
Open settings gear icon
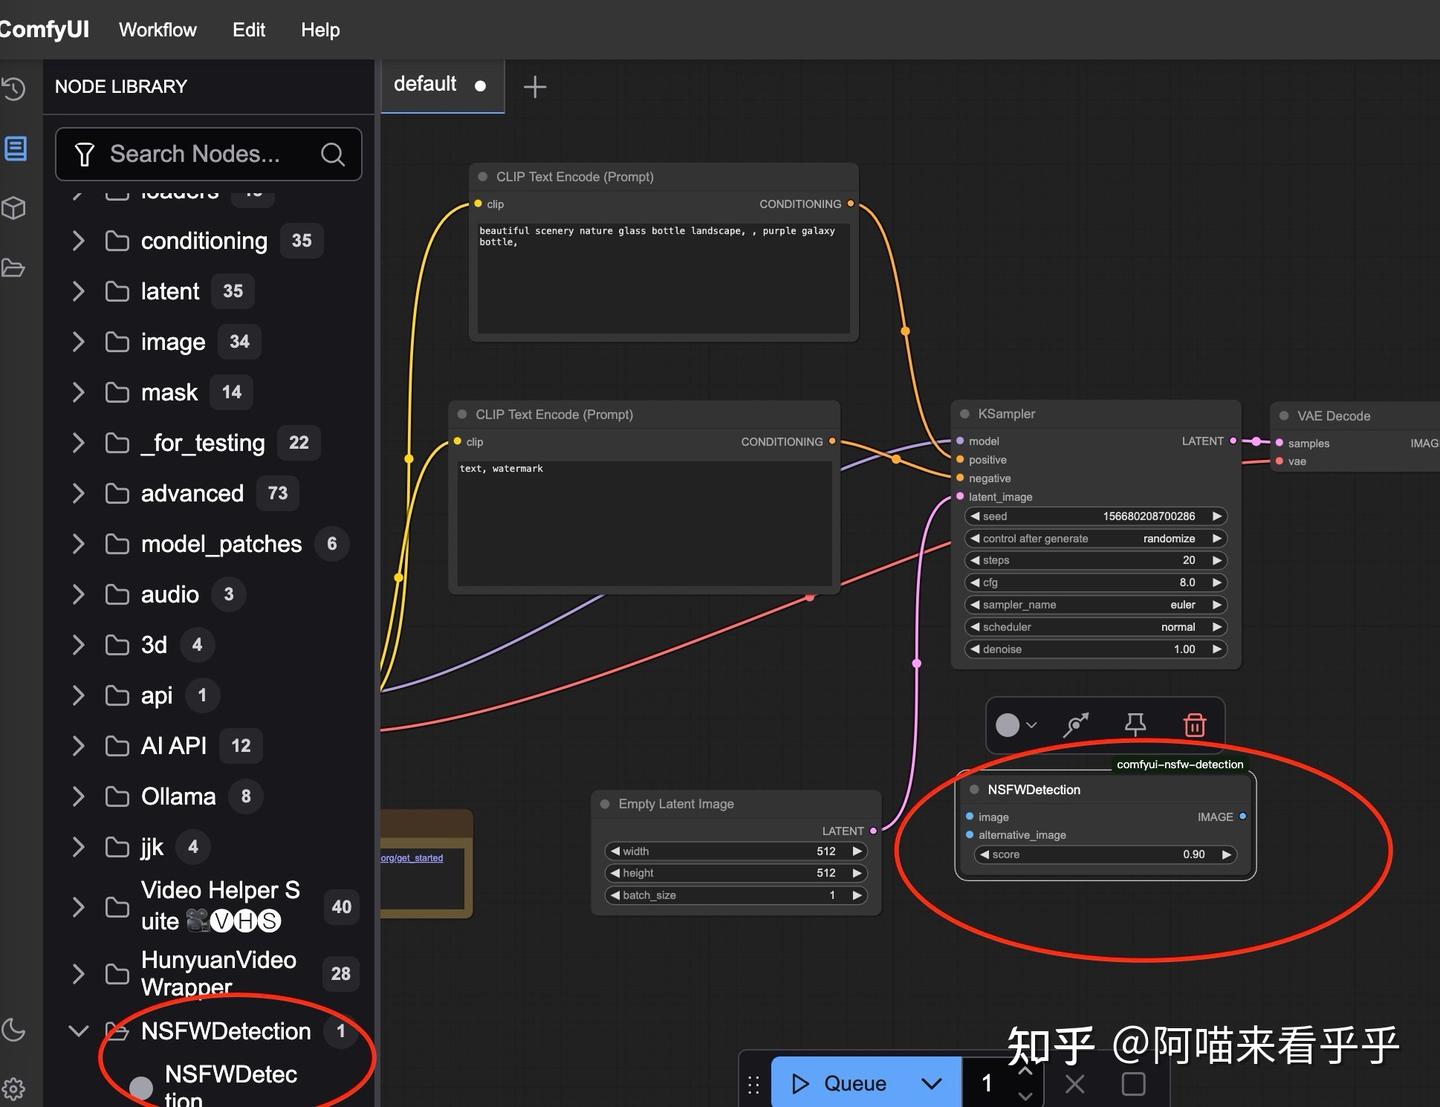click(x=14, y=1089)
